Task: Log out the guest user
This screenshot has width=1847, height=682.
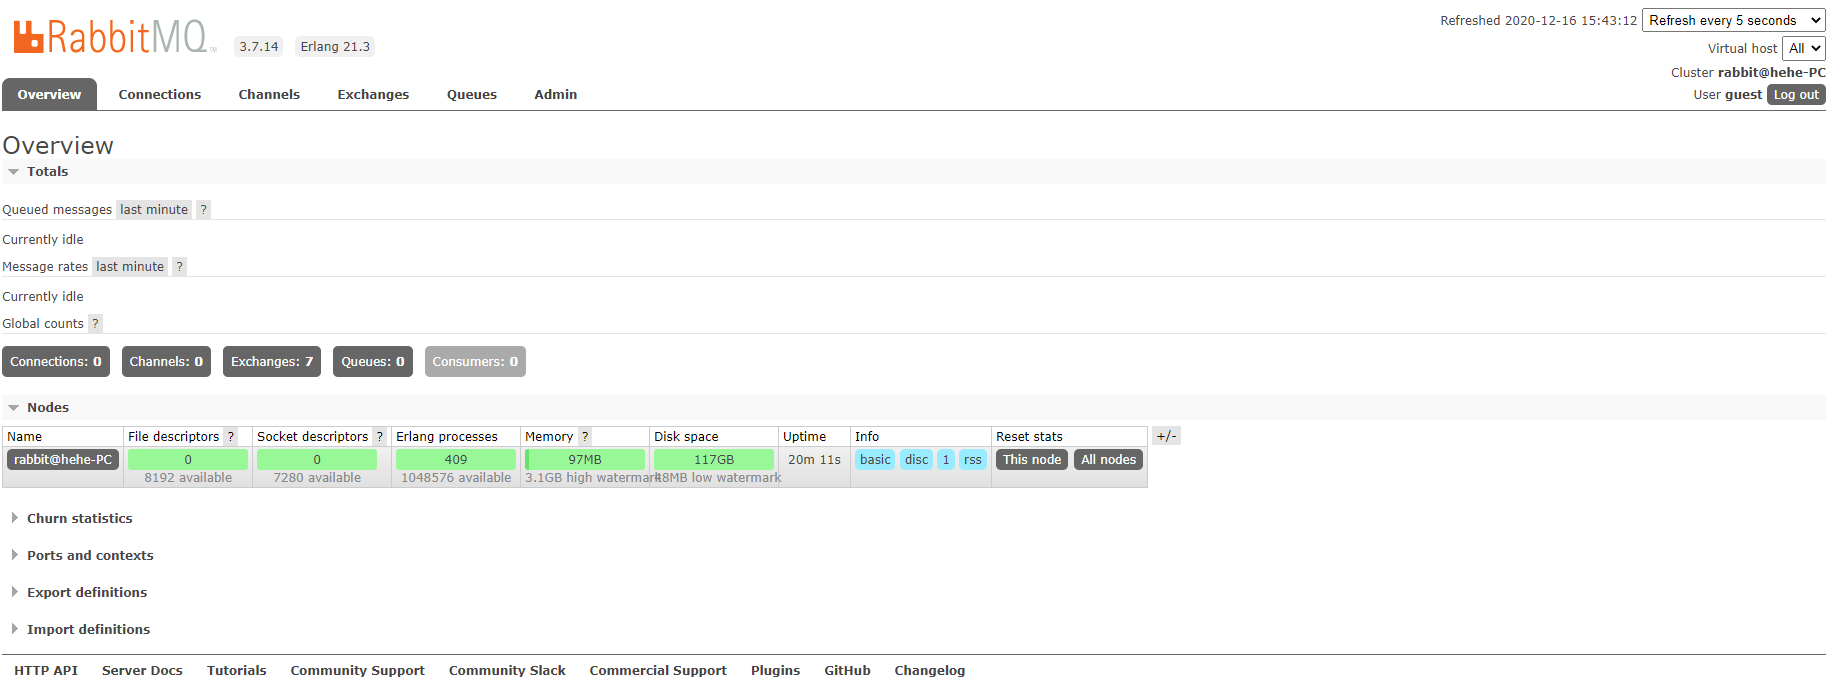Action: click(1796, 94)
